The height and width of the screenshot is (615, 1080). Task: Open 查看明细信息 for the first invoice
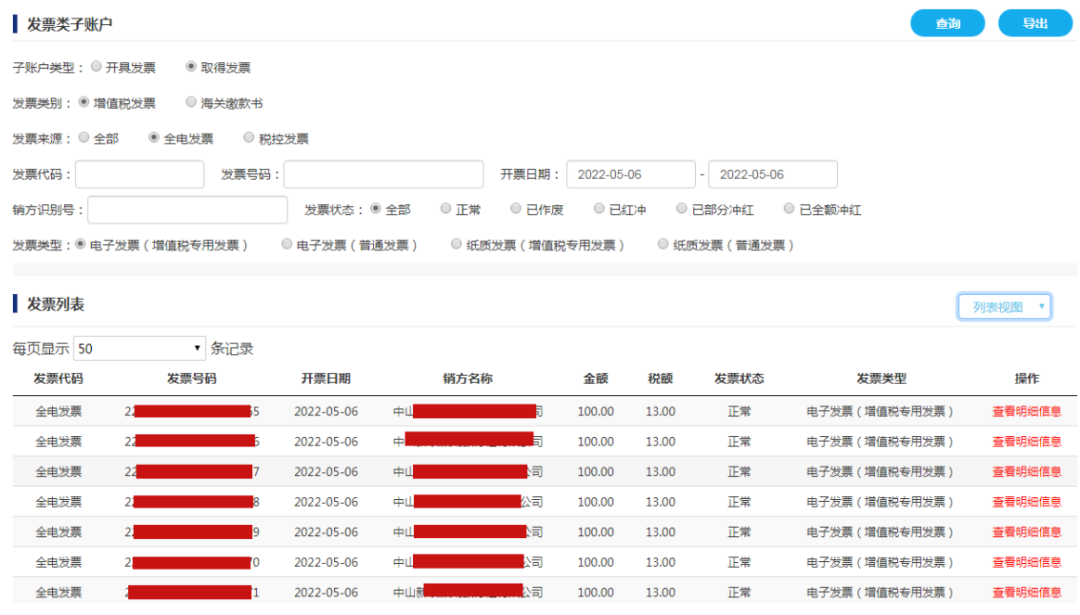pyautogui.click(x=1026, y=411)
